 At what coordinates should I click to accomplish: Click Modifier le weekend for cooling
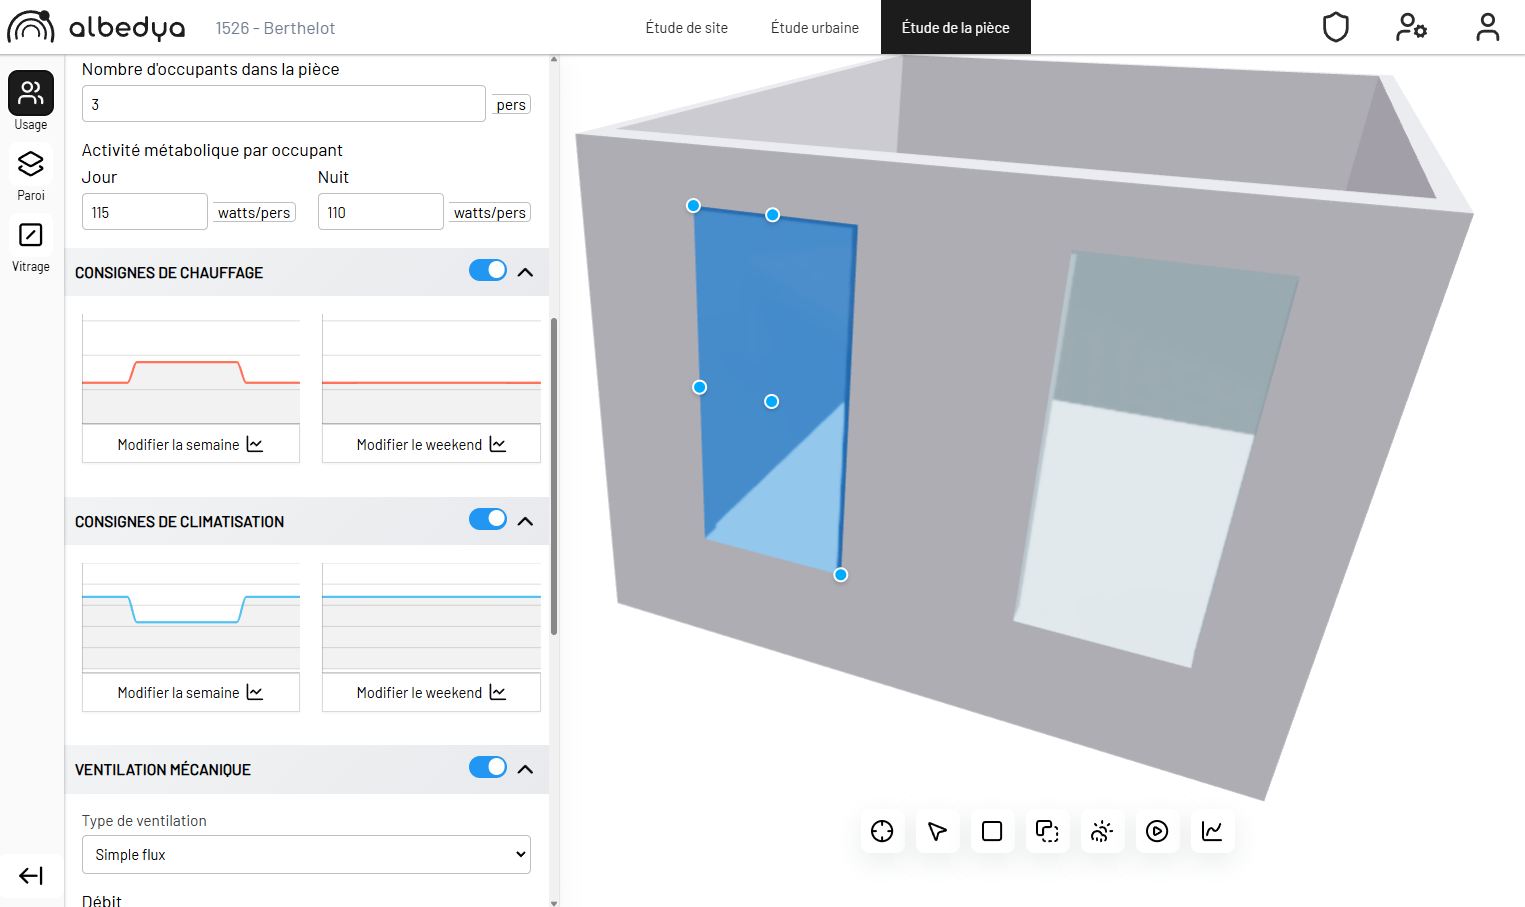point(431,692)
